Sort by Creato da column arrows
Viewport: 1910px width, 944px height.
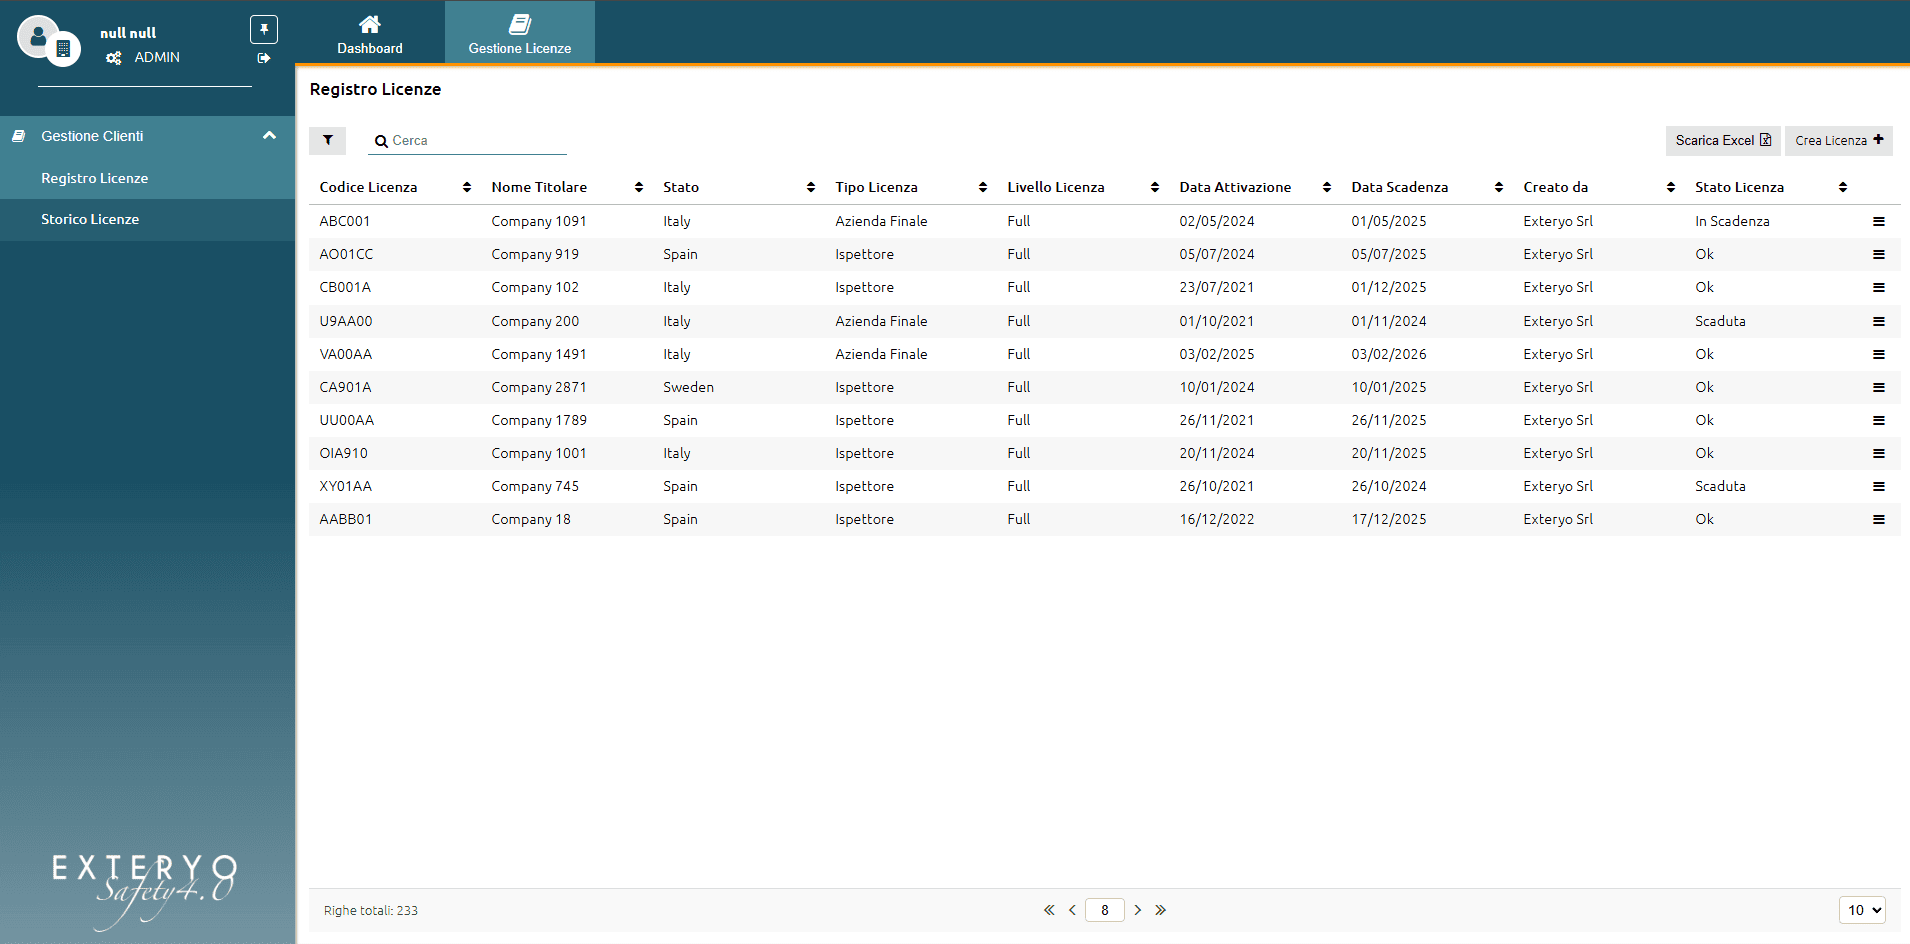(x=1671, y=187)
